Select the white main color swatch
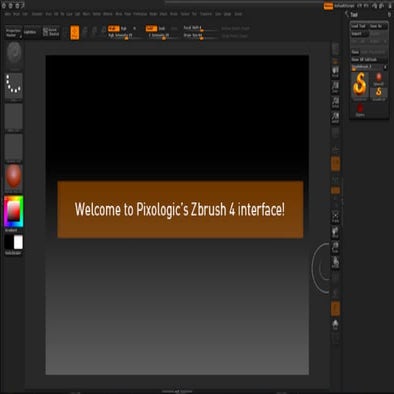Viewport: 394px width, 394px height. [18, 242]
